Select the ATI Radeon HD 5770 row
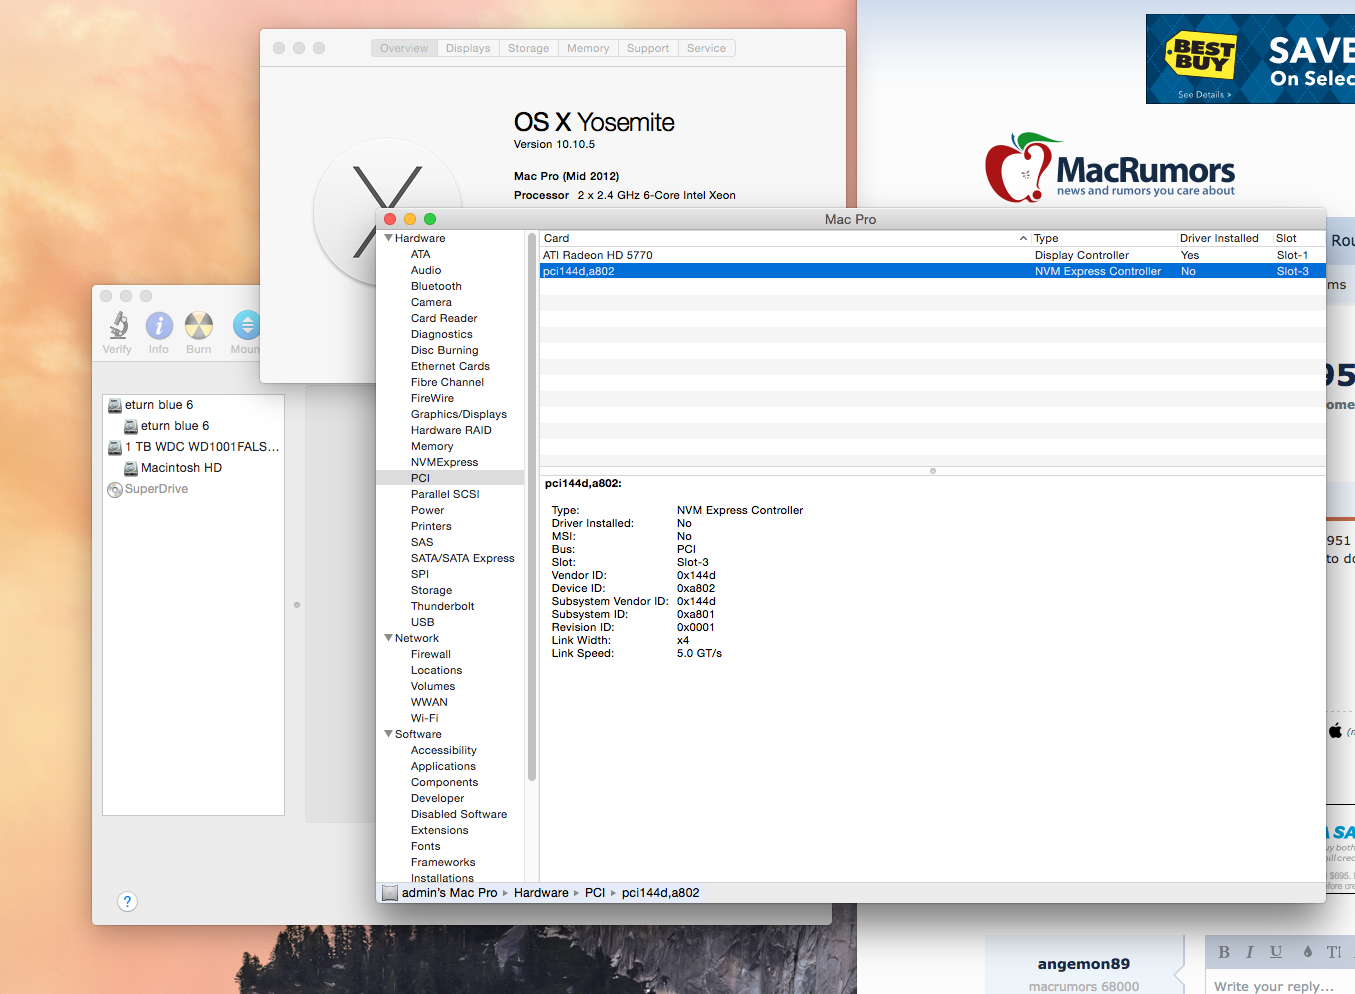Viewport: 1355px width, 994px height. (x=932, y=255)
